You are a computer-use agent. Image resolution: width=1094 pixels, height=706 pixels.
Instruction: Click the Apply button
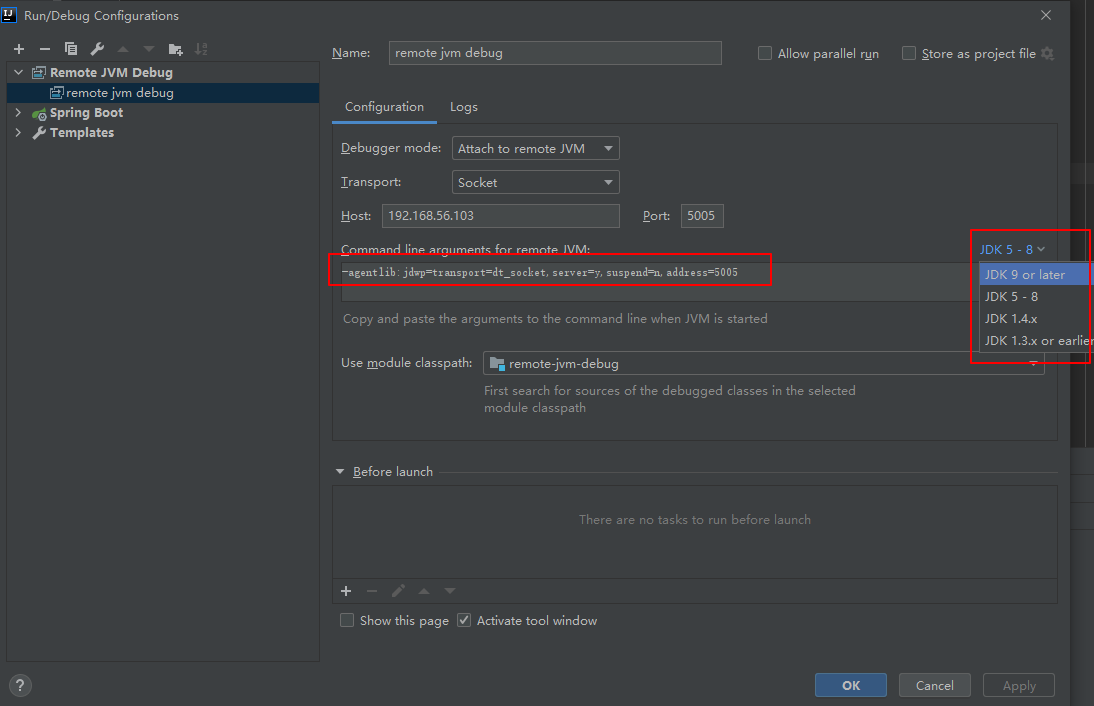[x=1019, y=685]
